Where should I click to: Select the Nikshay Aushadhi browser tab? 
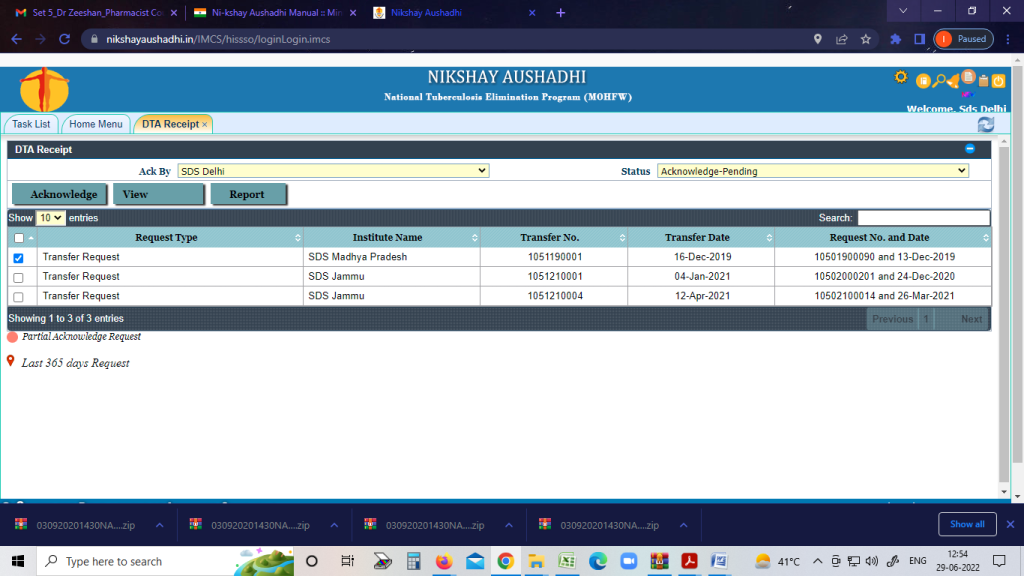(454, 12)
